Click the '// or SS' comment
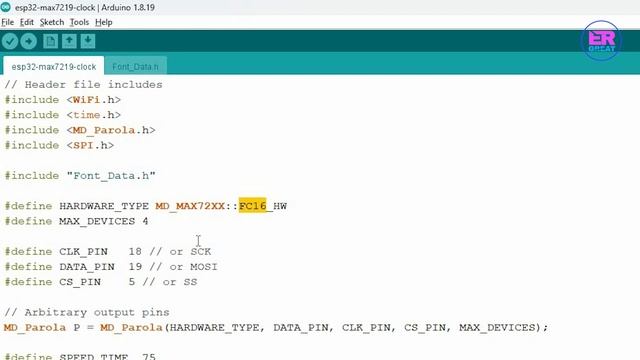Image resolution: width=640 pixels, height=360 pixels. [x=170, y=282]
